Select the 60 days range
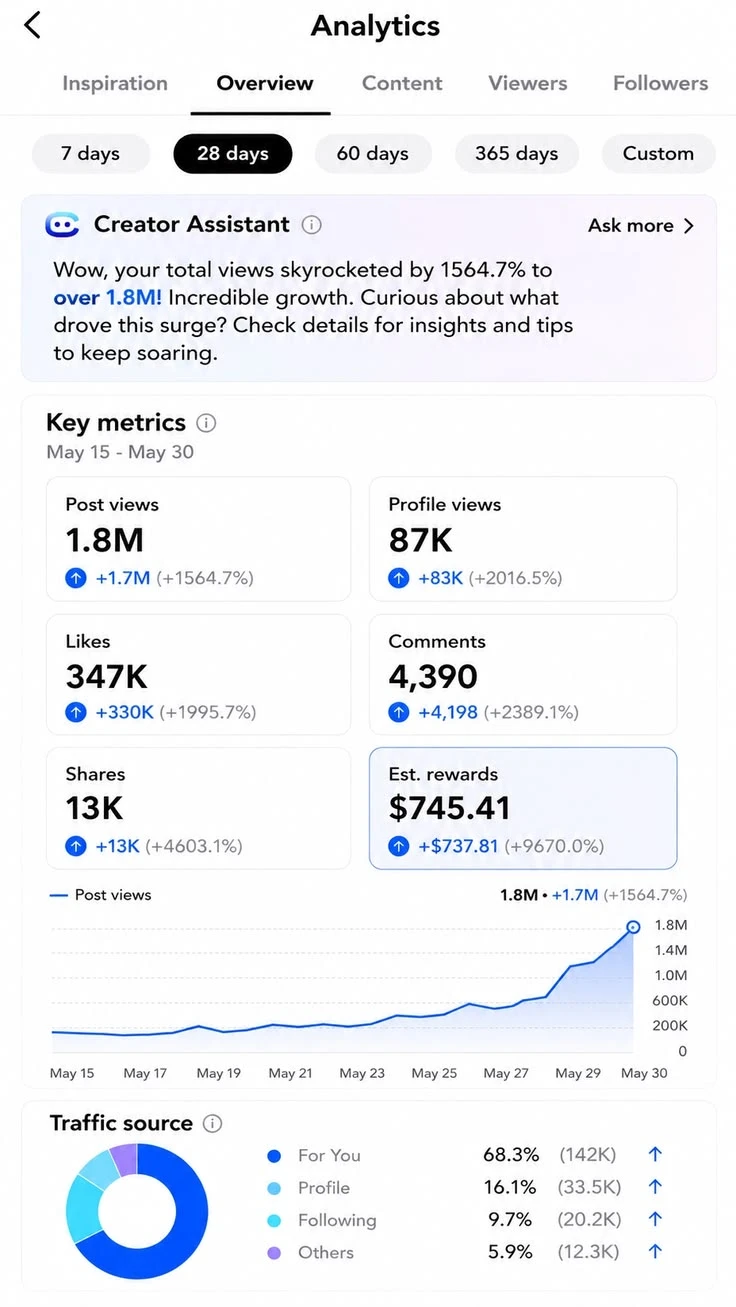This screenshot has height=1307, width=736. [373, 154]
